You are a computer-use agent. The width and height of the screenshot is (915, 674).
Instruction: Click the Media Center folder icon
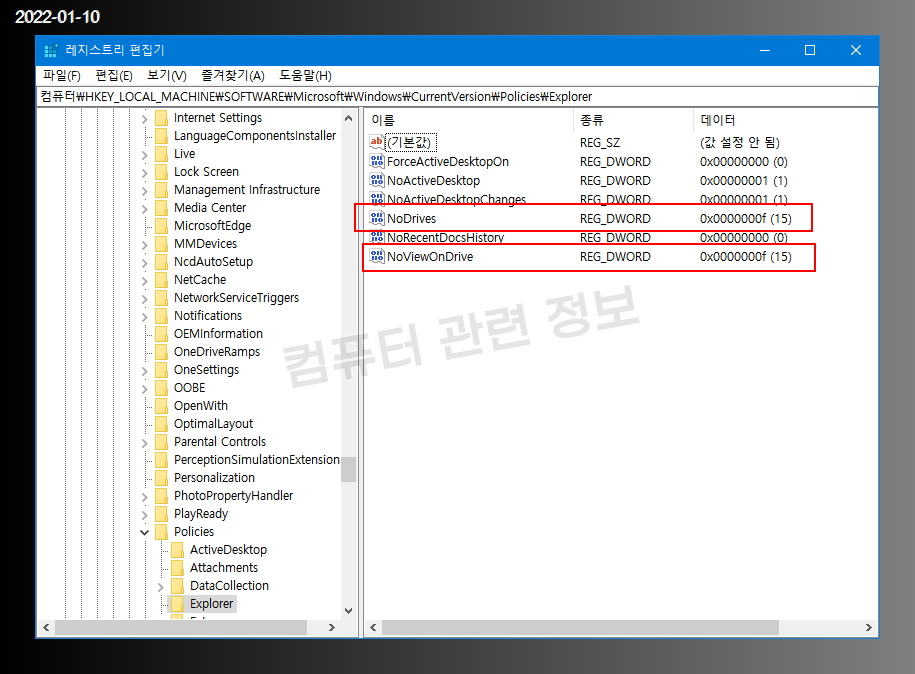pos(162,208)
